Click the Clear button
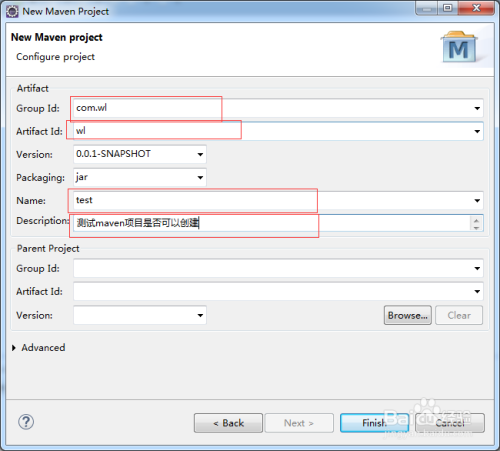Image resolution: width=500 pixels, height=451 pixels. (459, 315)
